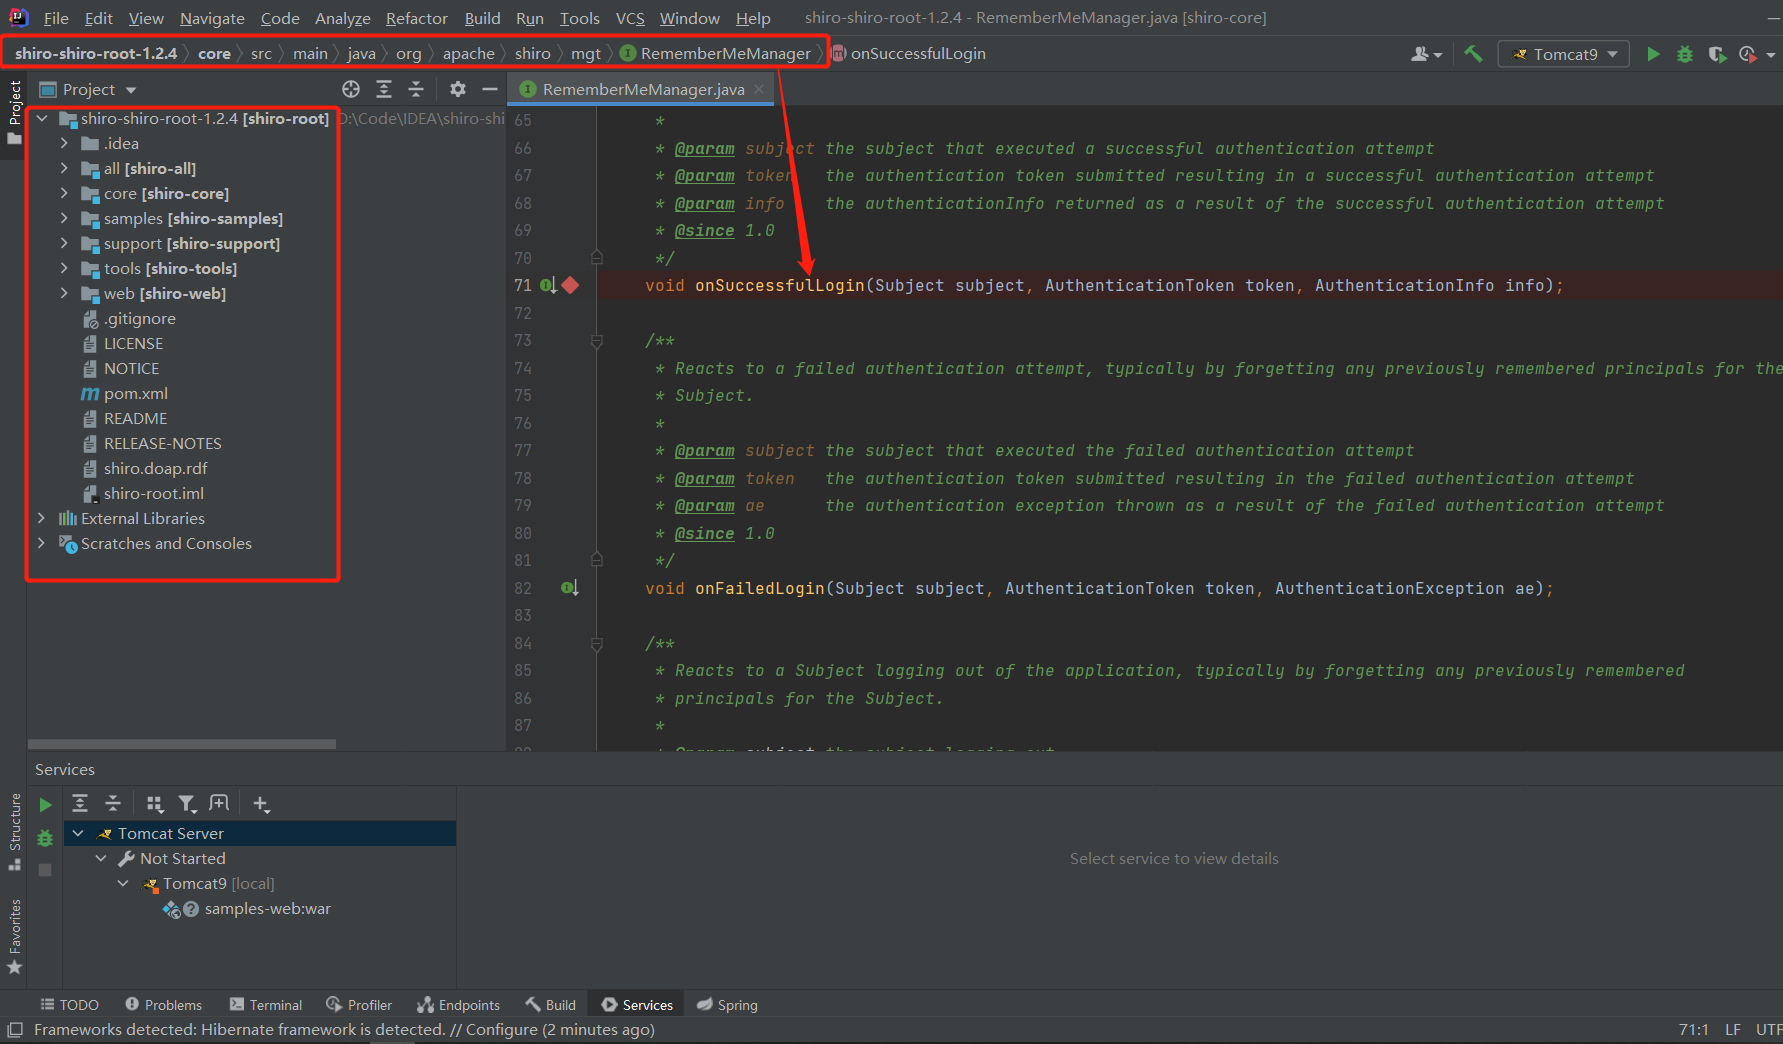Expand the web [shiro-web] module
This screenshot has height=1044, width=1783.
[64, 293]
